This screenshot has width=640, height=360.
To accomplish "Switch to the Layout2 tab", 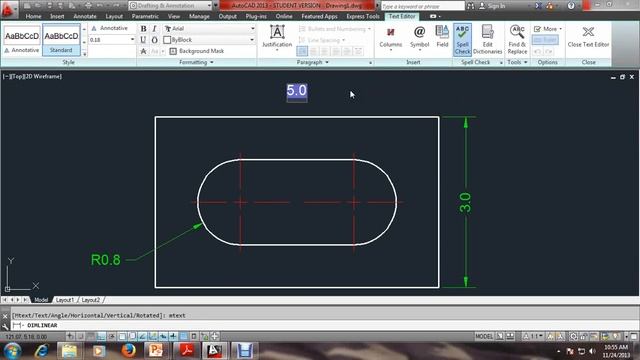I will pyautogui.click(x=91, y=300).
